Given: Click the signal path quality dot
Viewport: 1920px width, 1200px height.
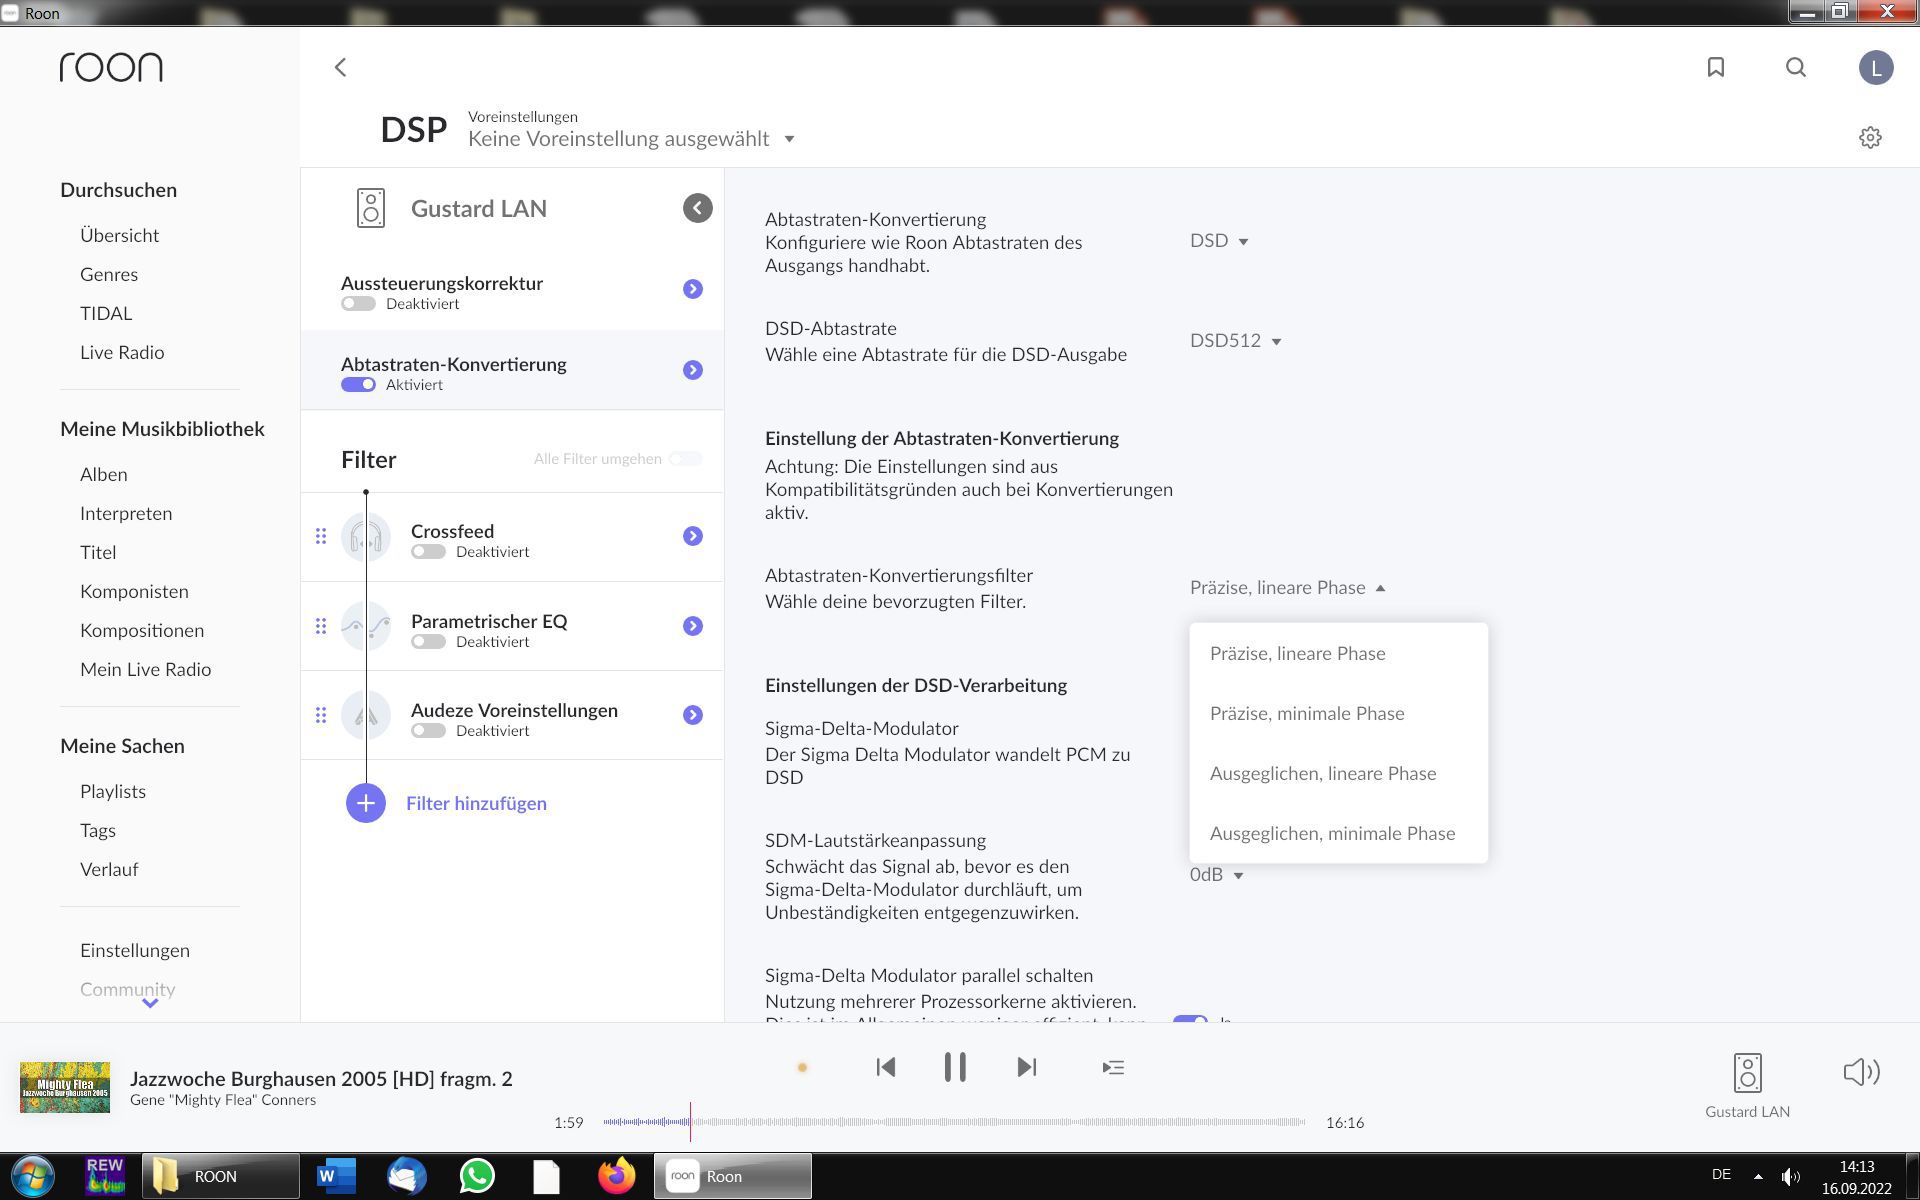Looking at the screenshot, I should coord(802,1068).
